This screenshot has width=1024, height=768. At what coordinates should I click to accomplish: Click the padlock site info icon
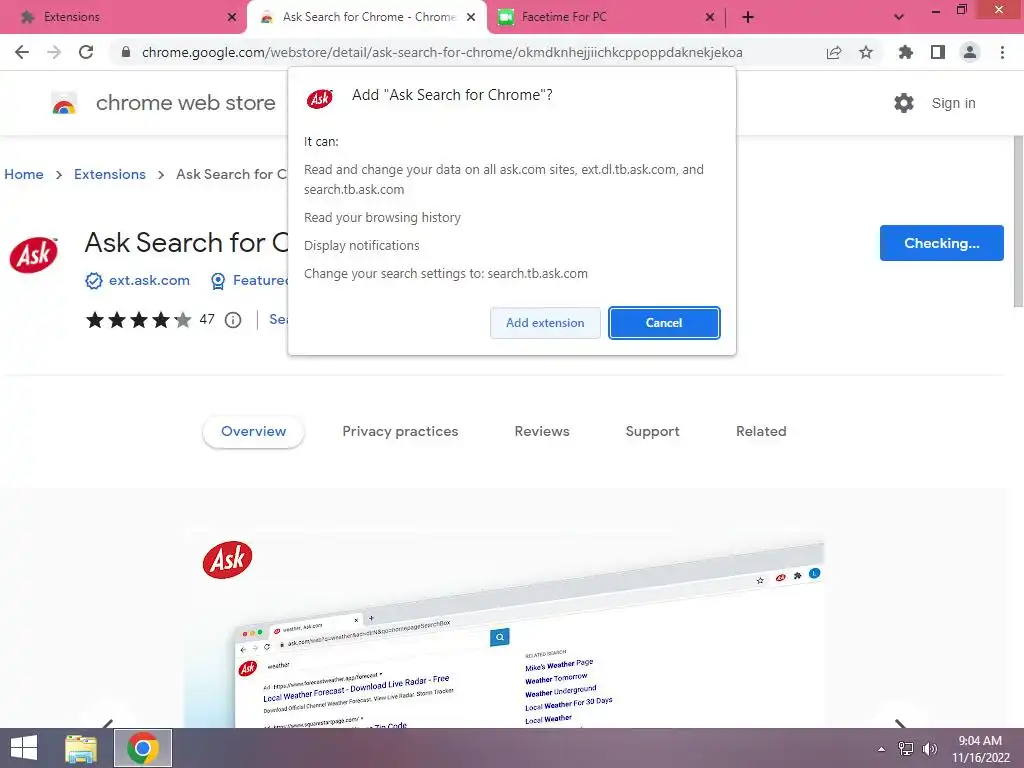[126, 52]
